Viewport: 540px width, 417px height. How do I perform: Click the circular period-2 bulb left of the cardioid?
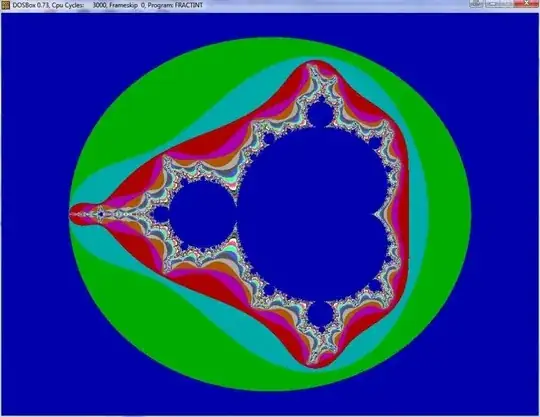click(x=203, y=215)
